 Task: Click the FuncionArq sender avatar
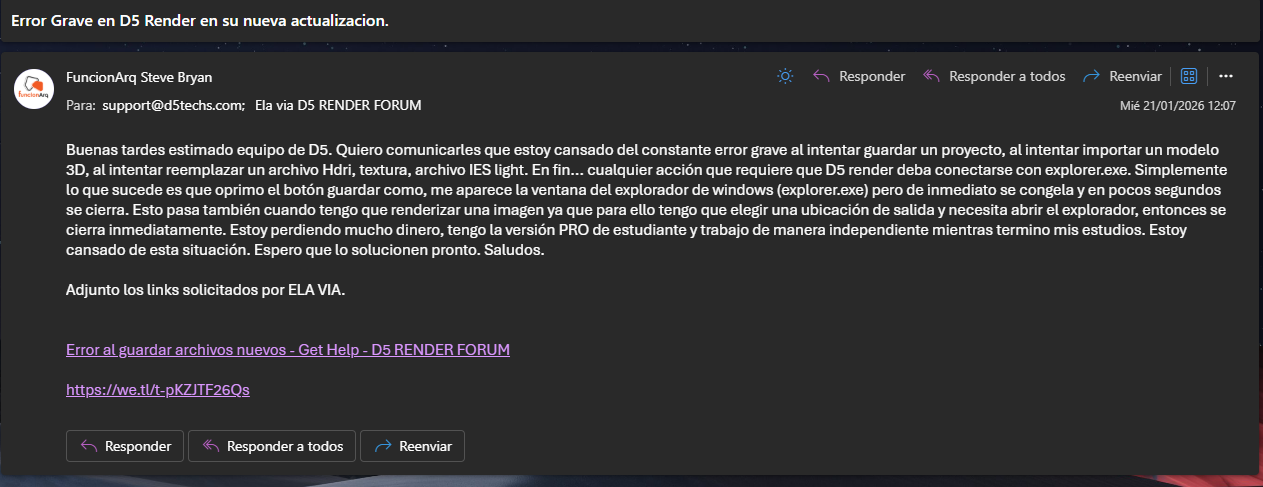point(34,89)
